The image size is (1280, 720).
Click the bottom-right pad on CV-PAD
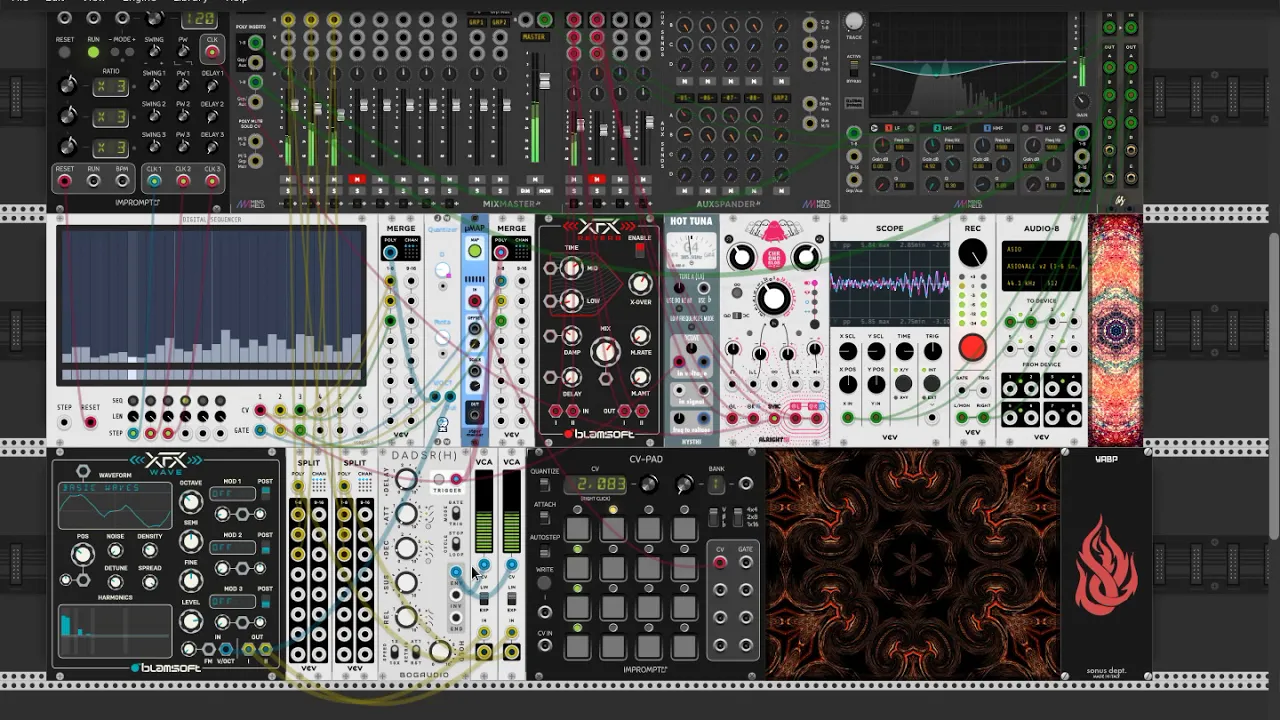tap(684, 646)
